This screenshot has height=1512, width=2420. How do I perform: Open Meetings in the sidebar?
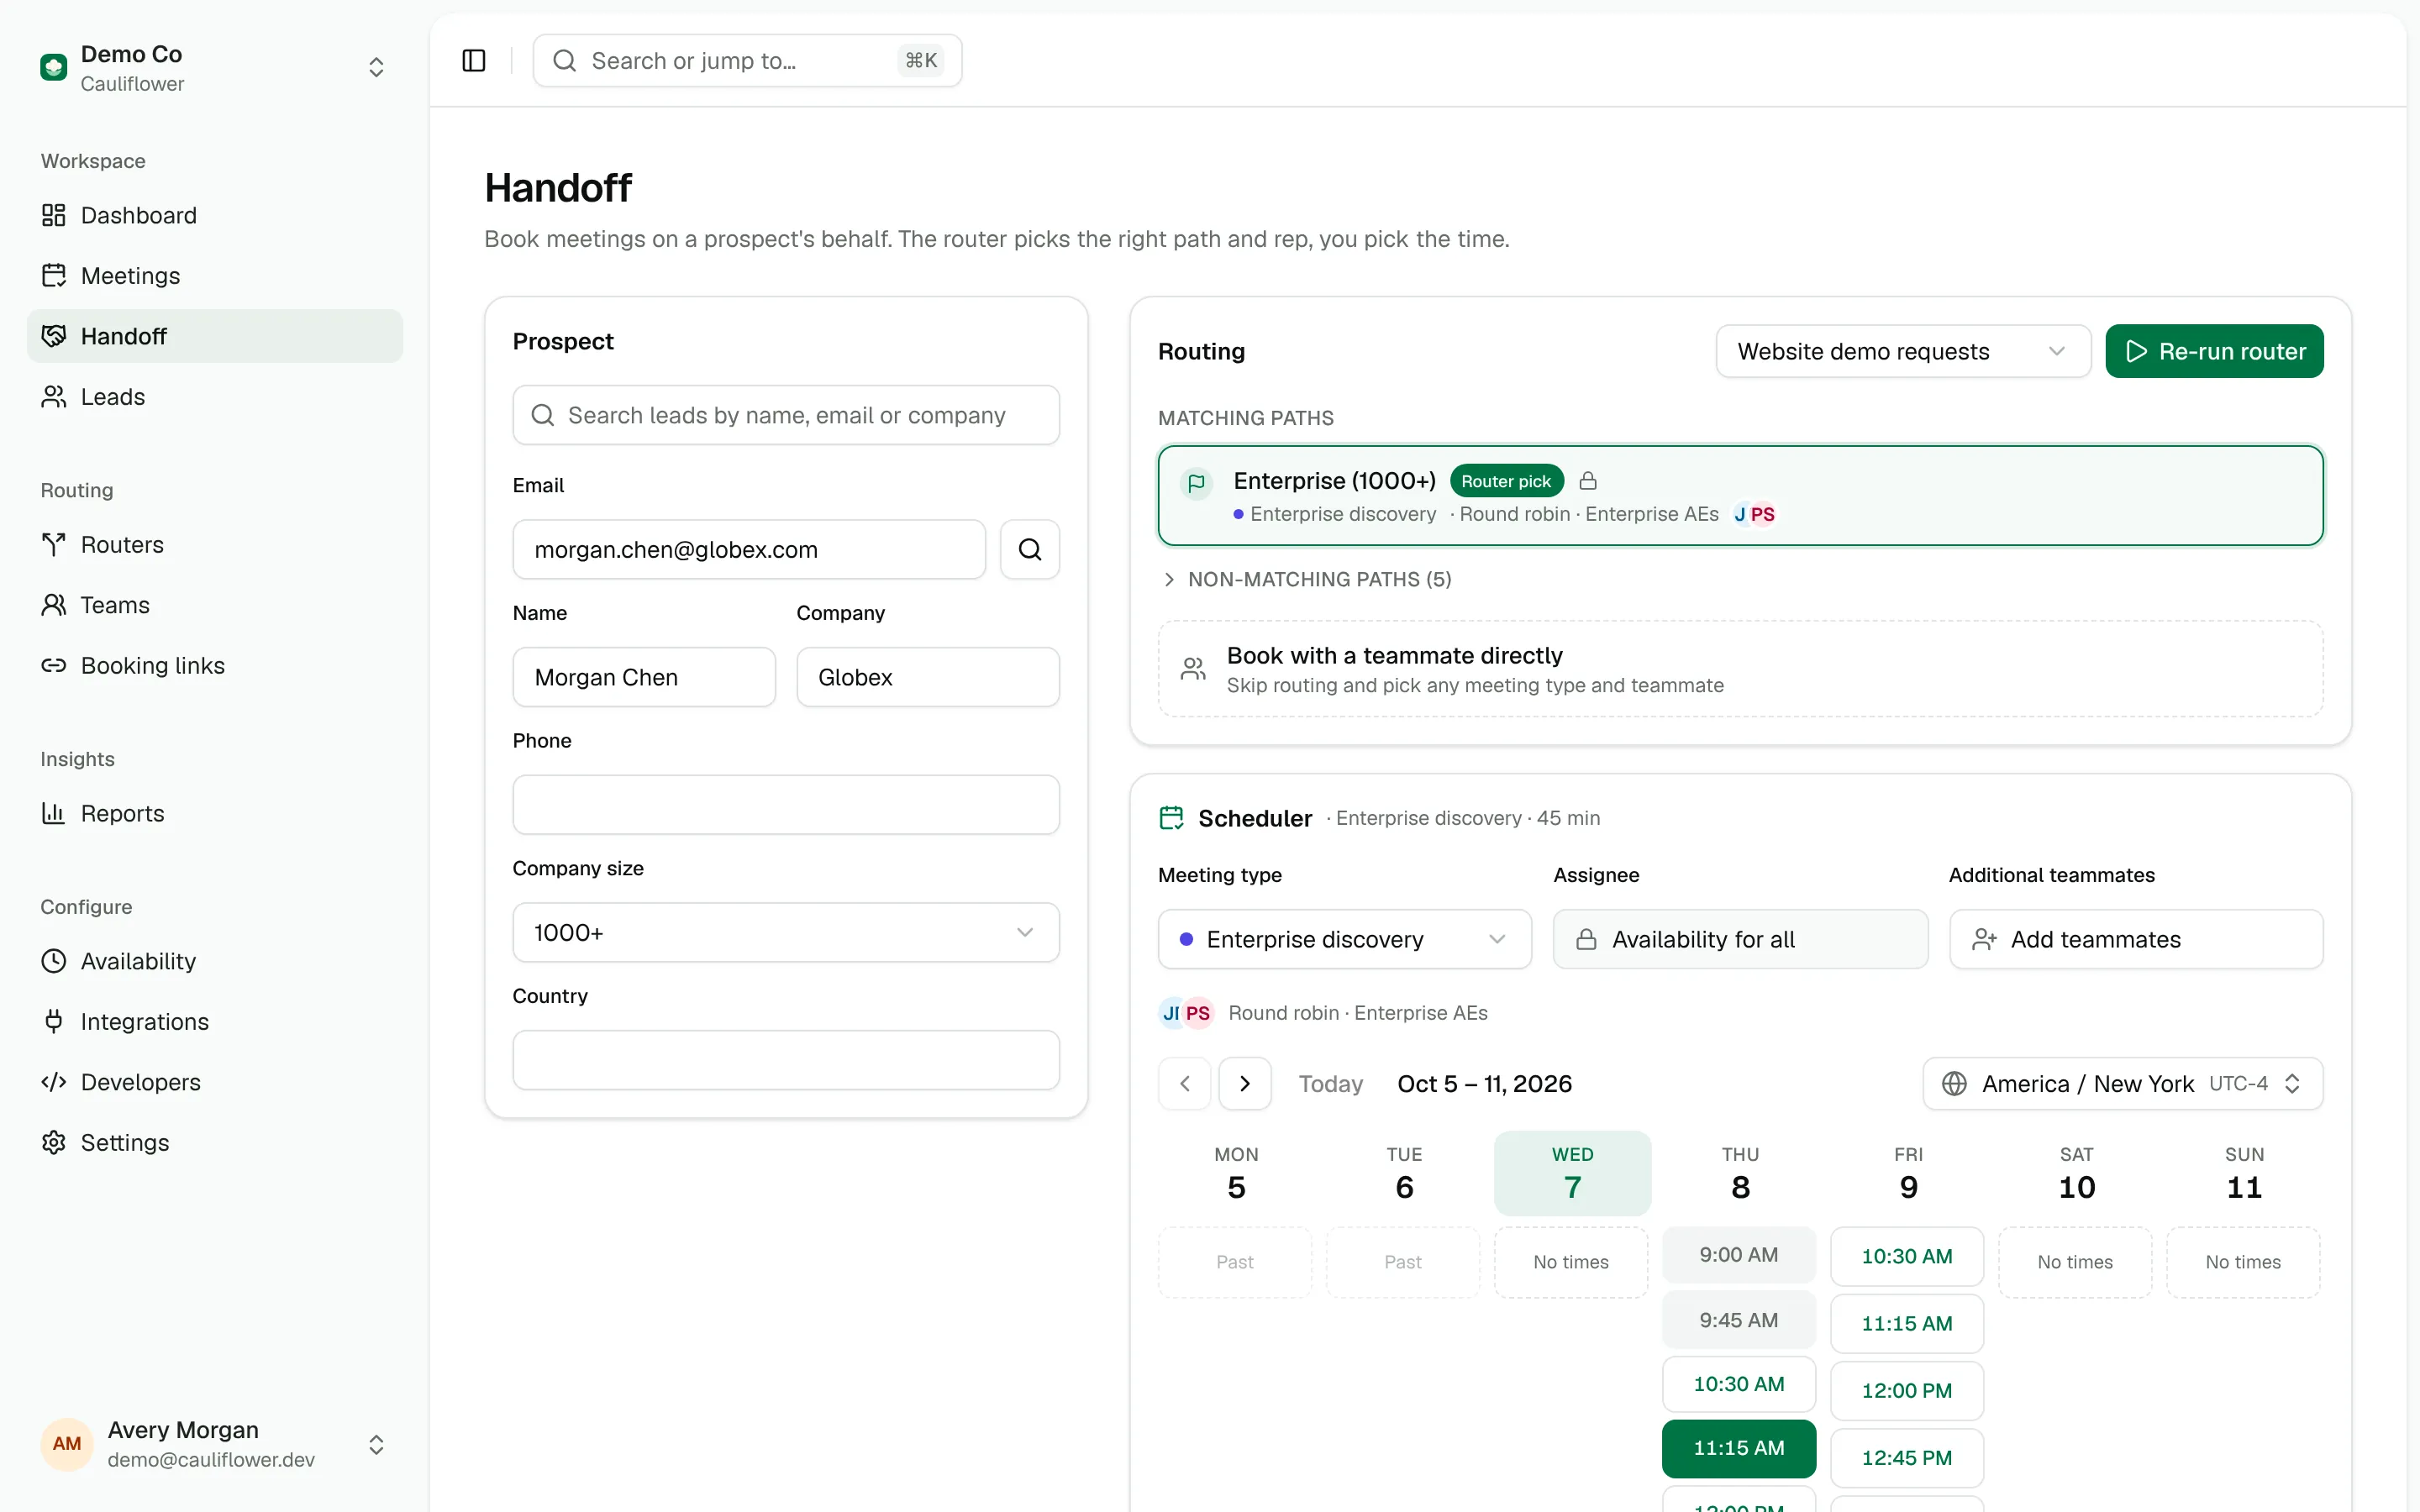215,276
